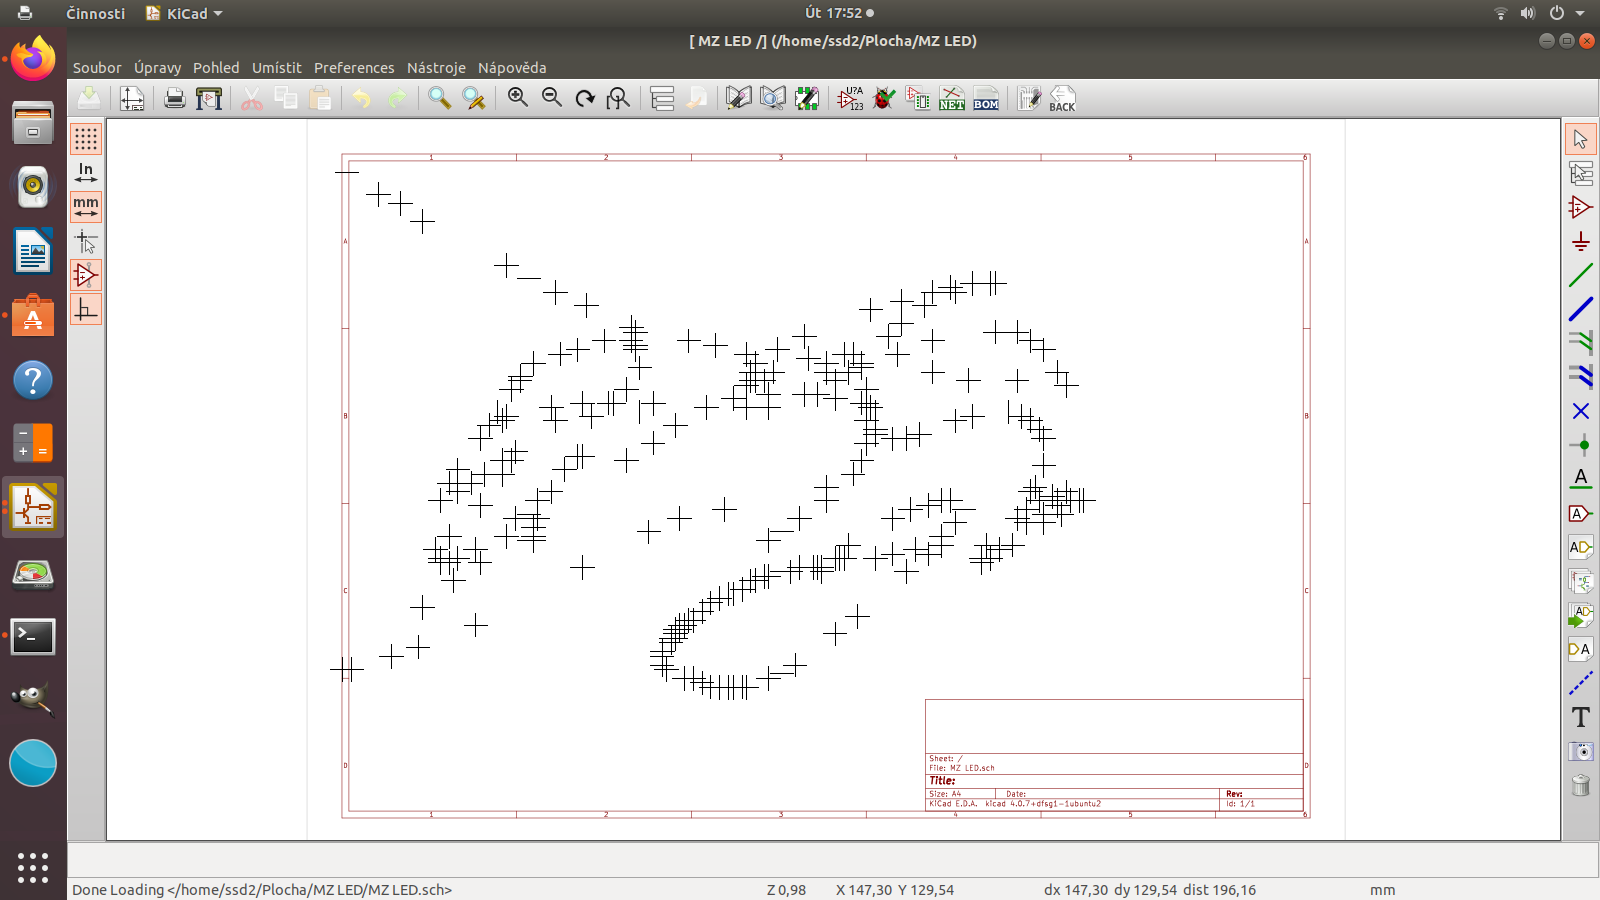Open the Plot schematic dialog

209,98
